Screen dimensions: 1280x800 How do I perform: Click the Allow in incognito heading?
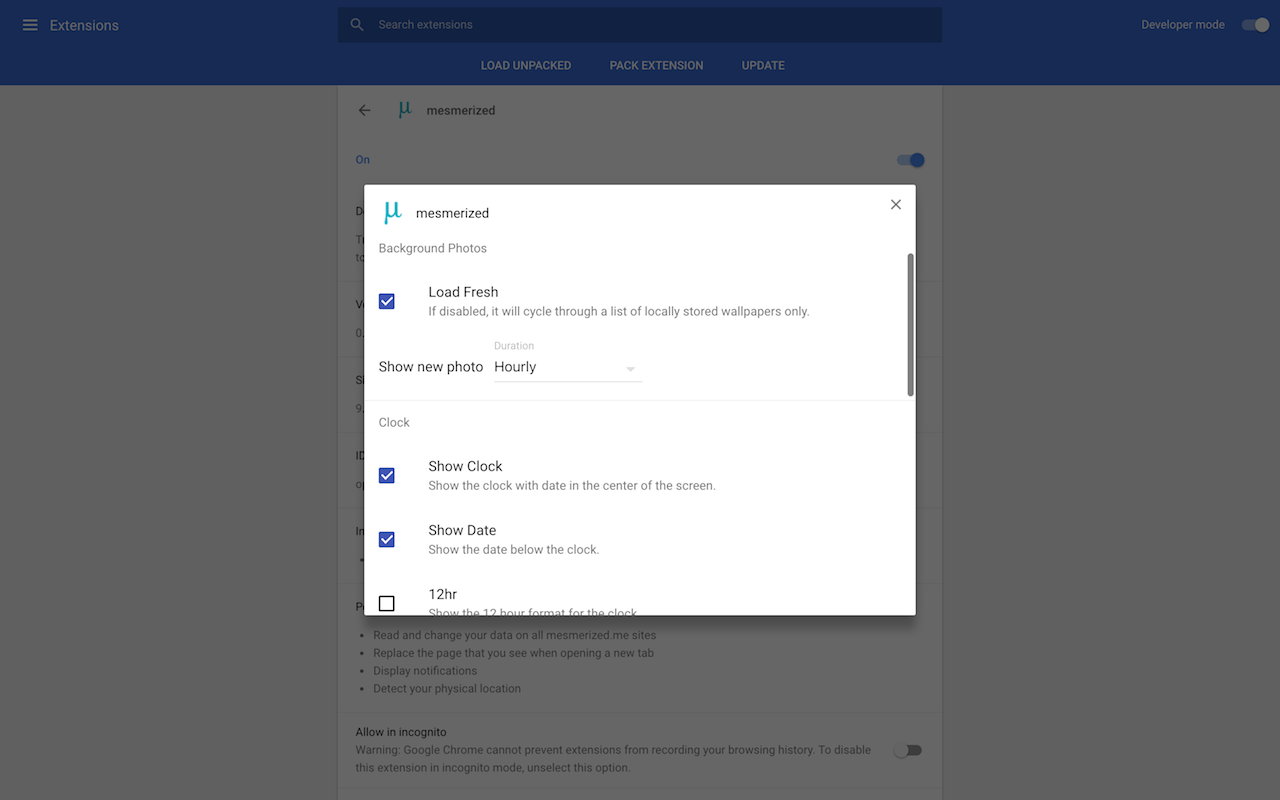[401, 732]
